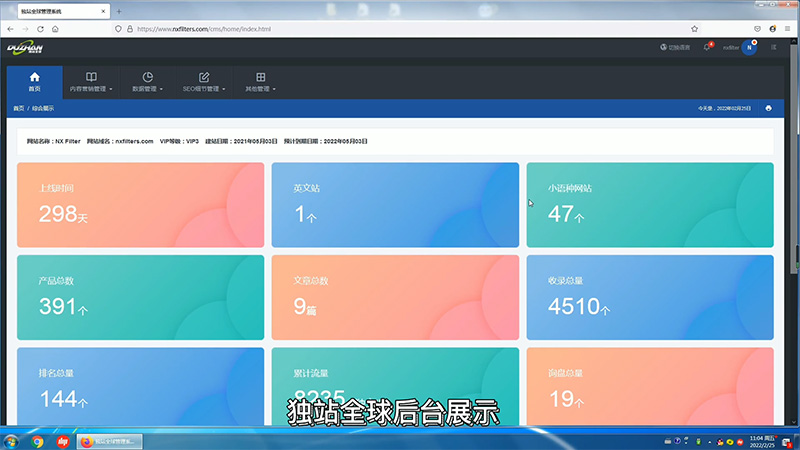Open the blue N user avatar

click(749, 47)
